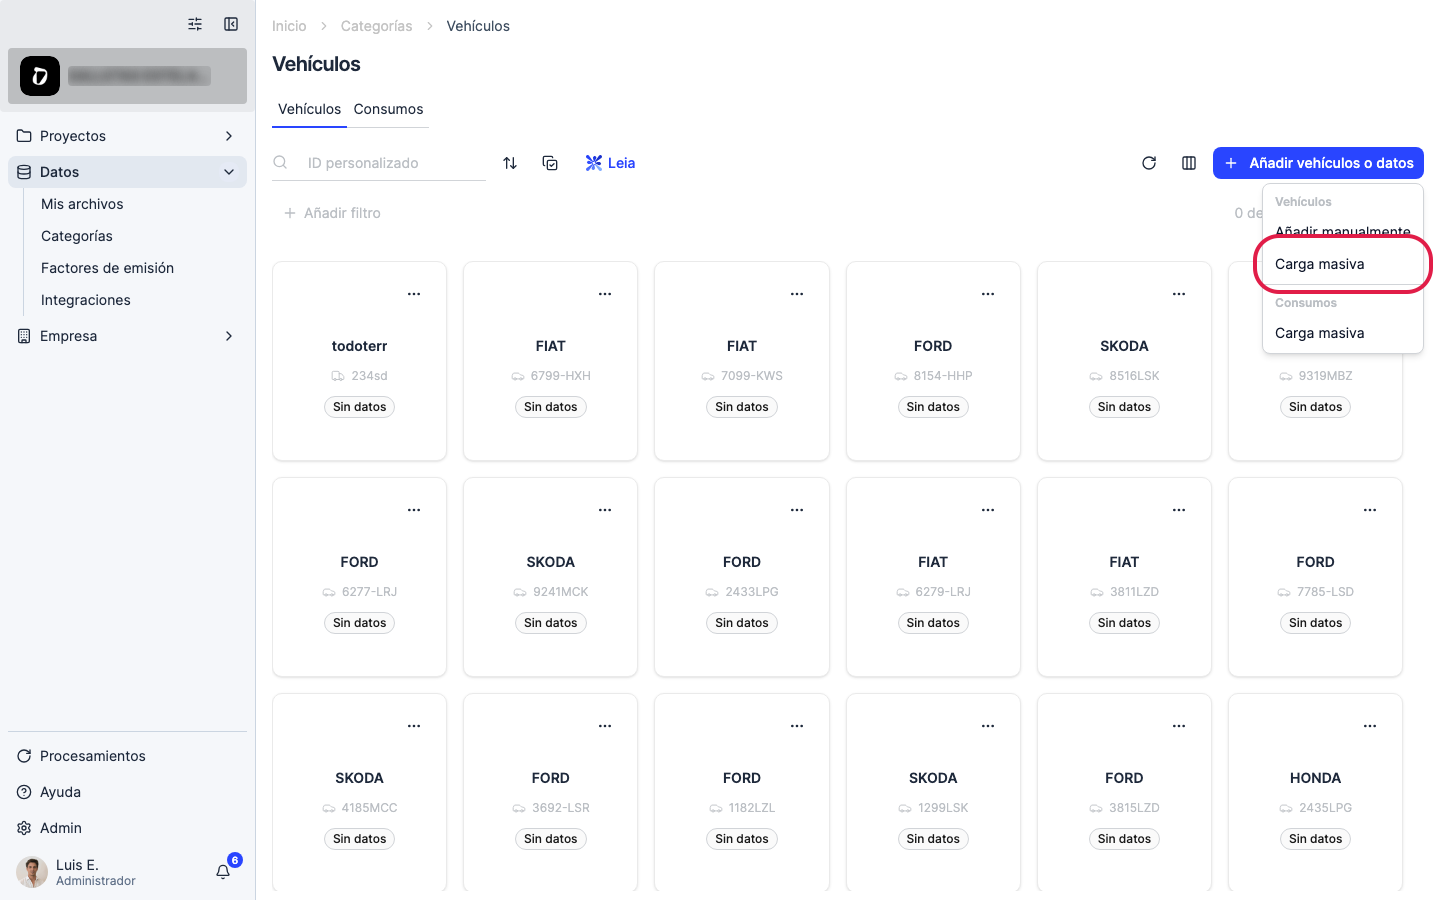Click the Añadir vehículos o datos button
This screenshot has height=900, width=1440.
[x=1318, y=163]
